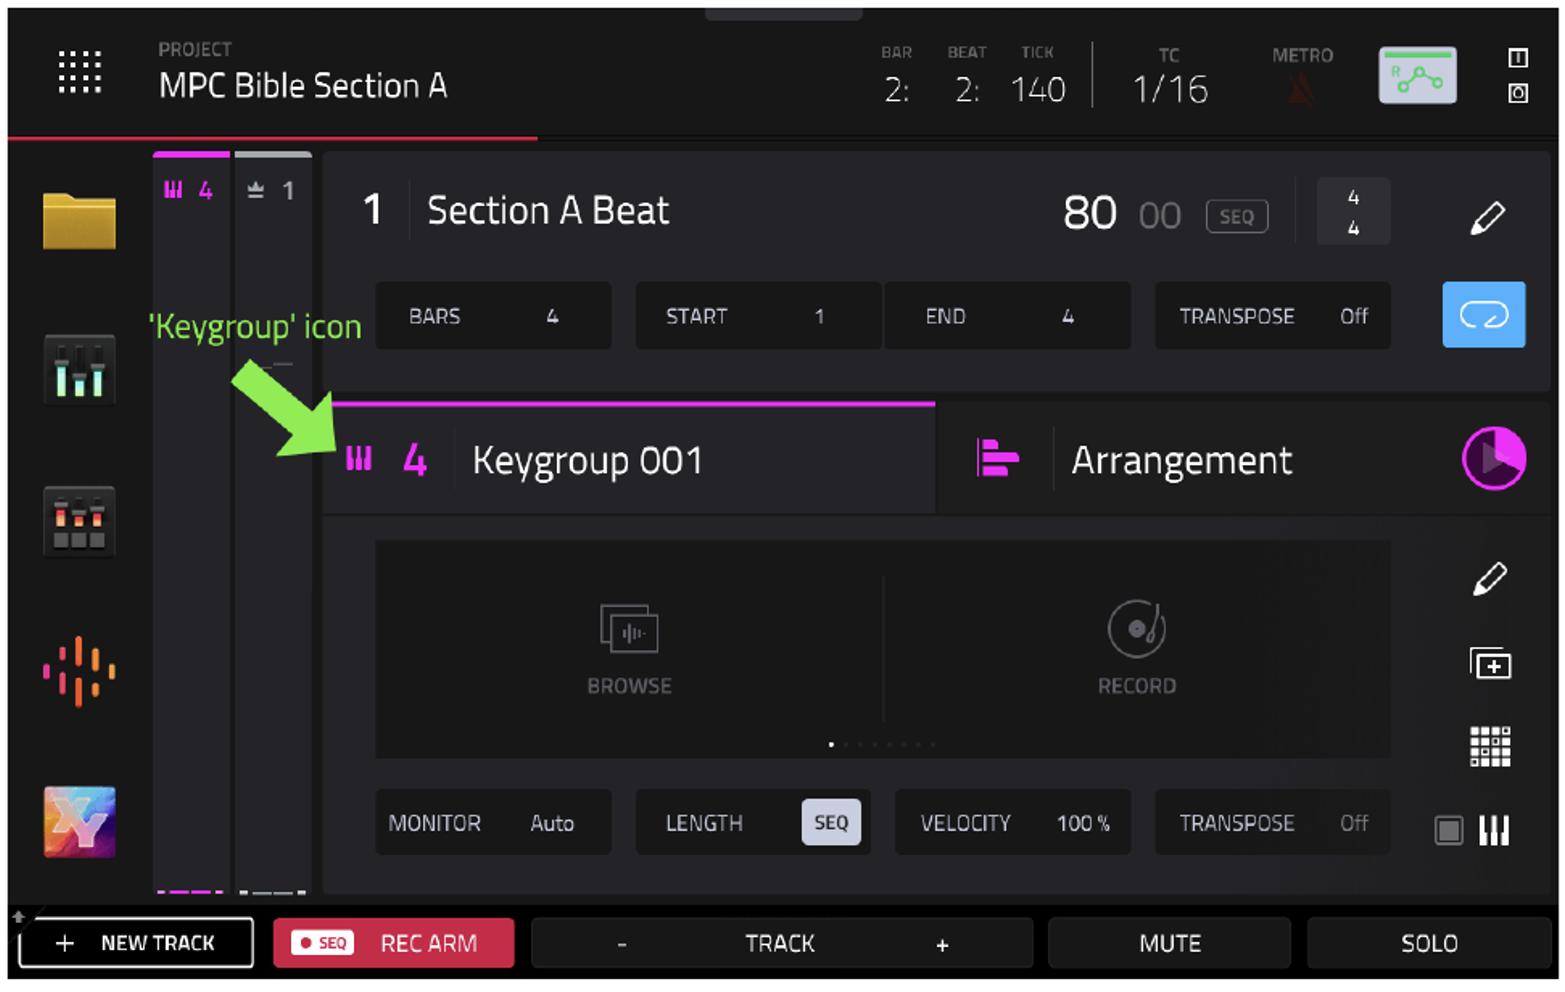Toggle the blue sequence loop button
Screen dimensions: 1565x992
coord(1483,315)
